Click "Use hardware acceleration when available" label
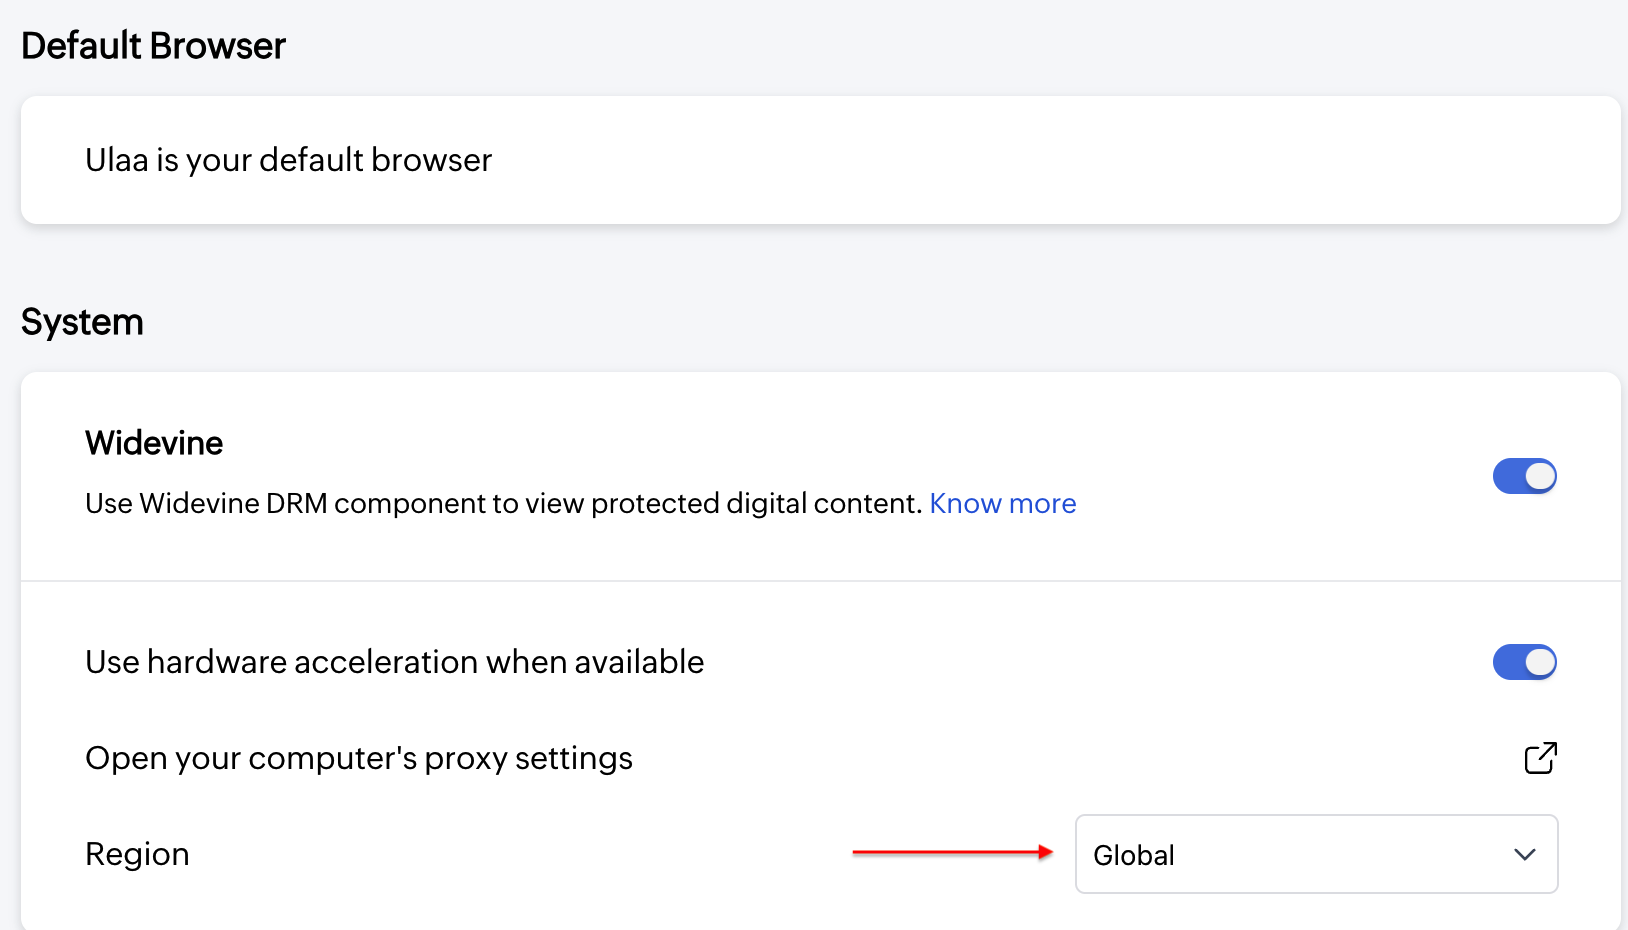The width and height of the screenshot is (1628, 930). coord(395,662)
